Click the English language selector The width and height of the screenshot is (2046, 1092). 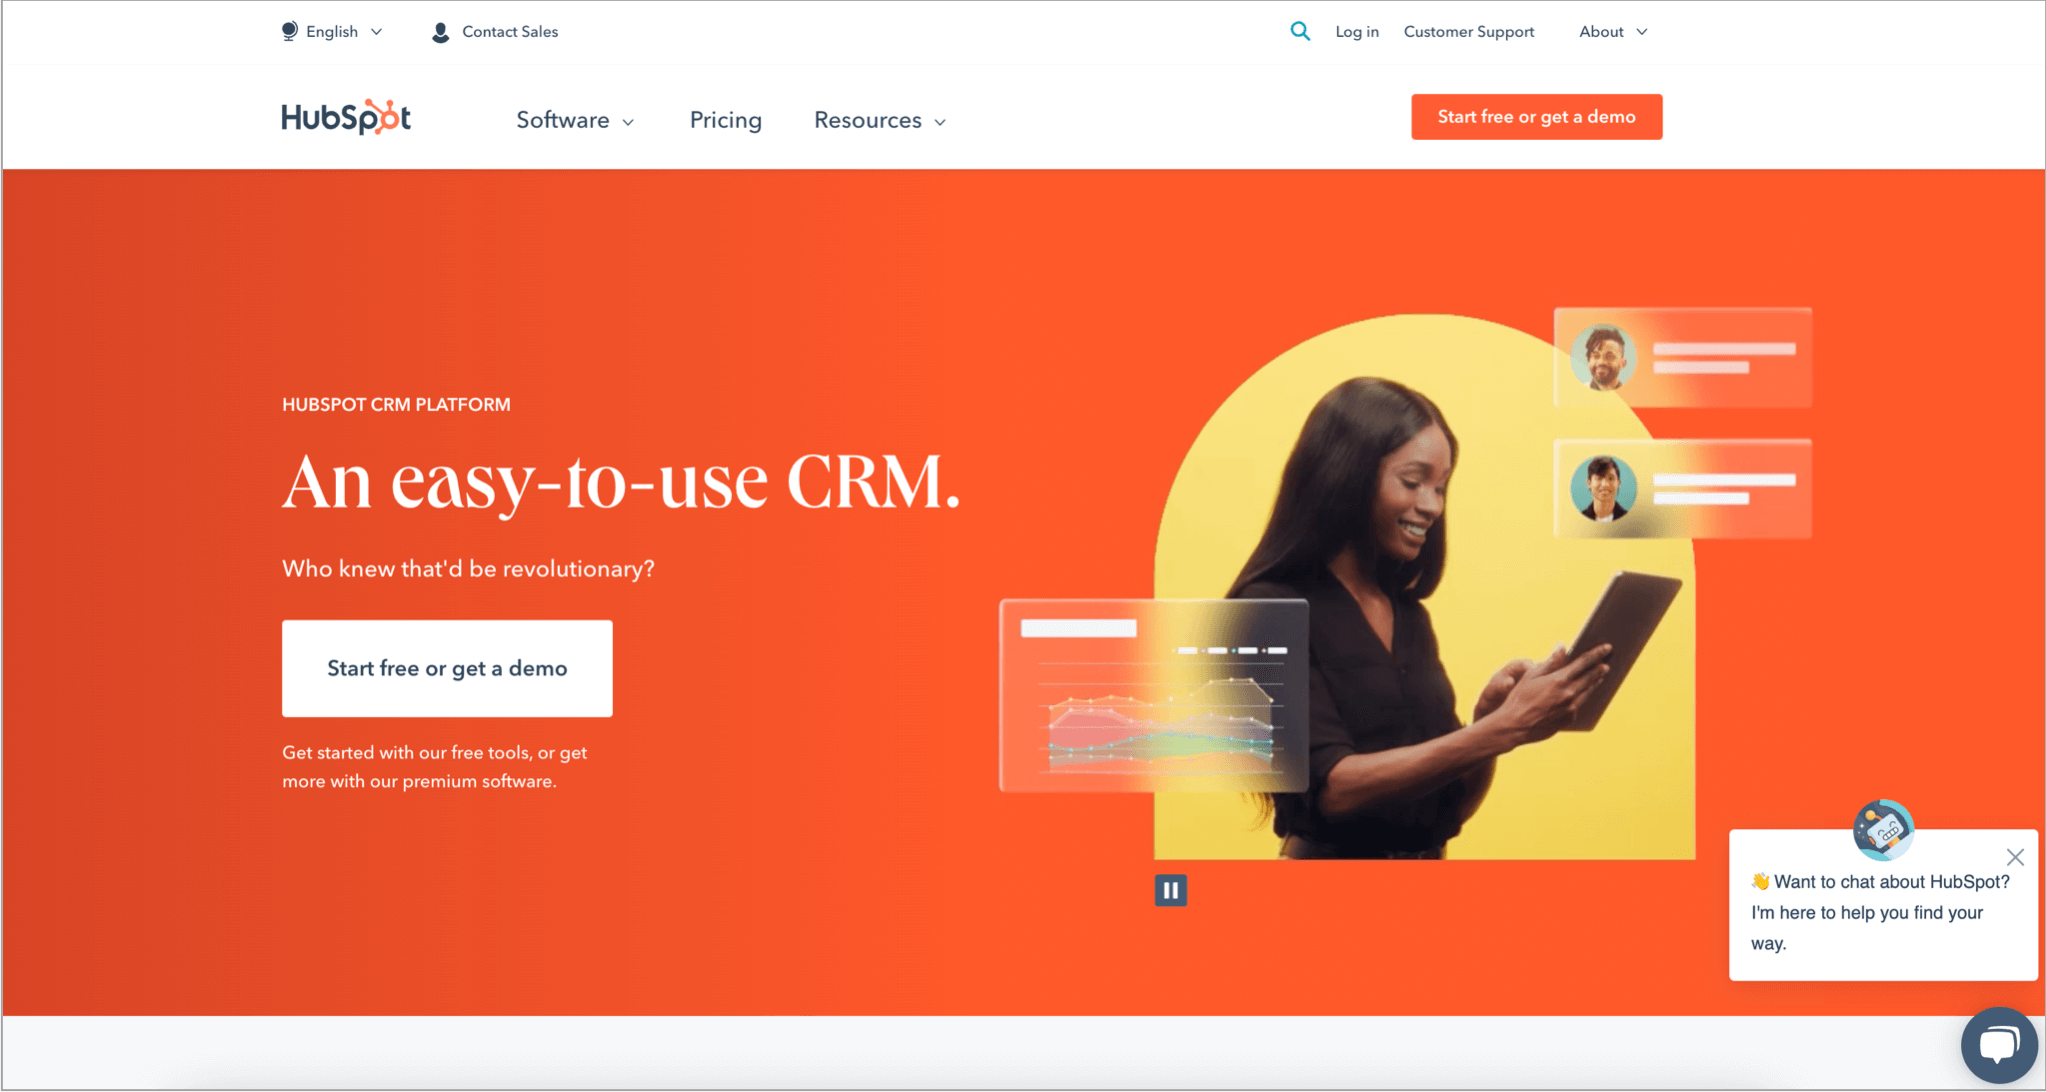(332, 31)
